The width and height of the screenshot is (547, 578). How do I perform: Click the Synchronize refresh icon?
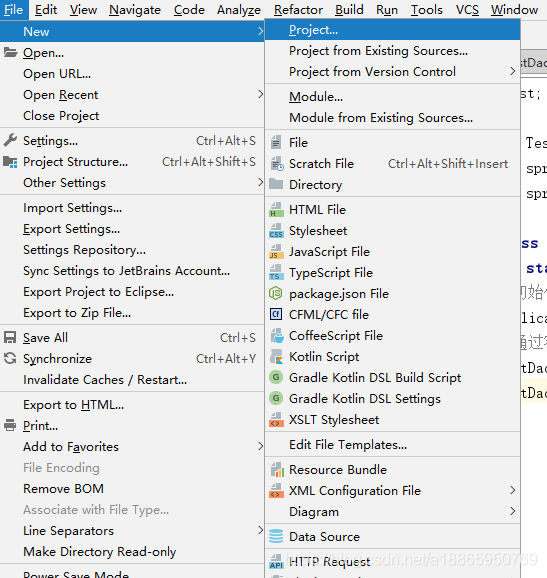(x=10, y=358)
